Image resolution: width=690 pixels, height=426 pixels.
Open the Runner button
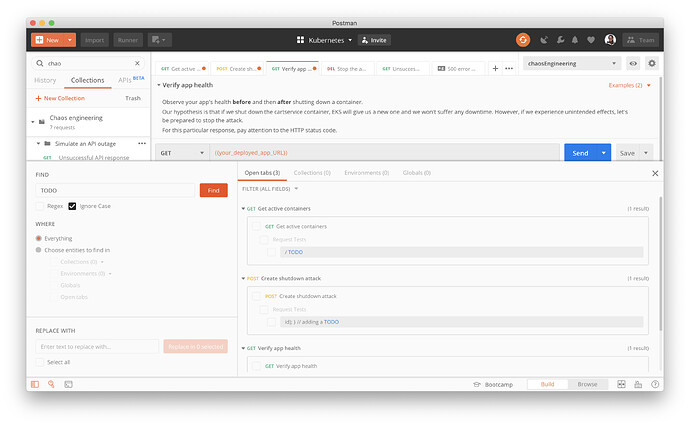(128, 40)
